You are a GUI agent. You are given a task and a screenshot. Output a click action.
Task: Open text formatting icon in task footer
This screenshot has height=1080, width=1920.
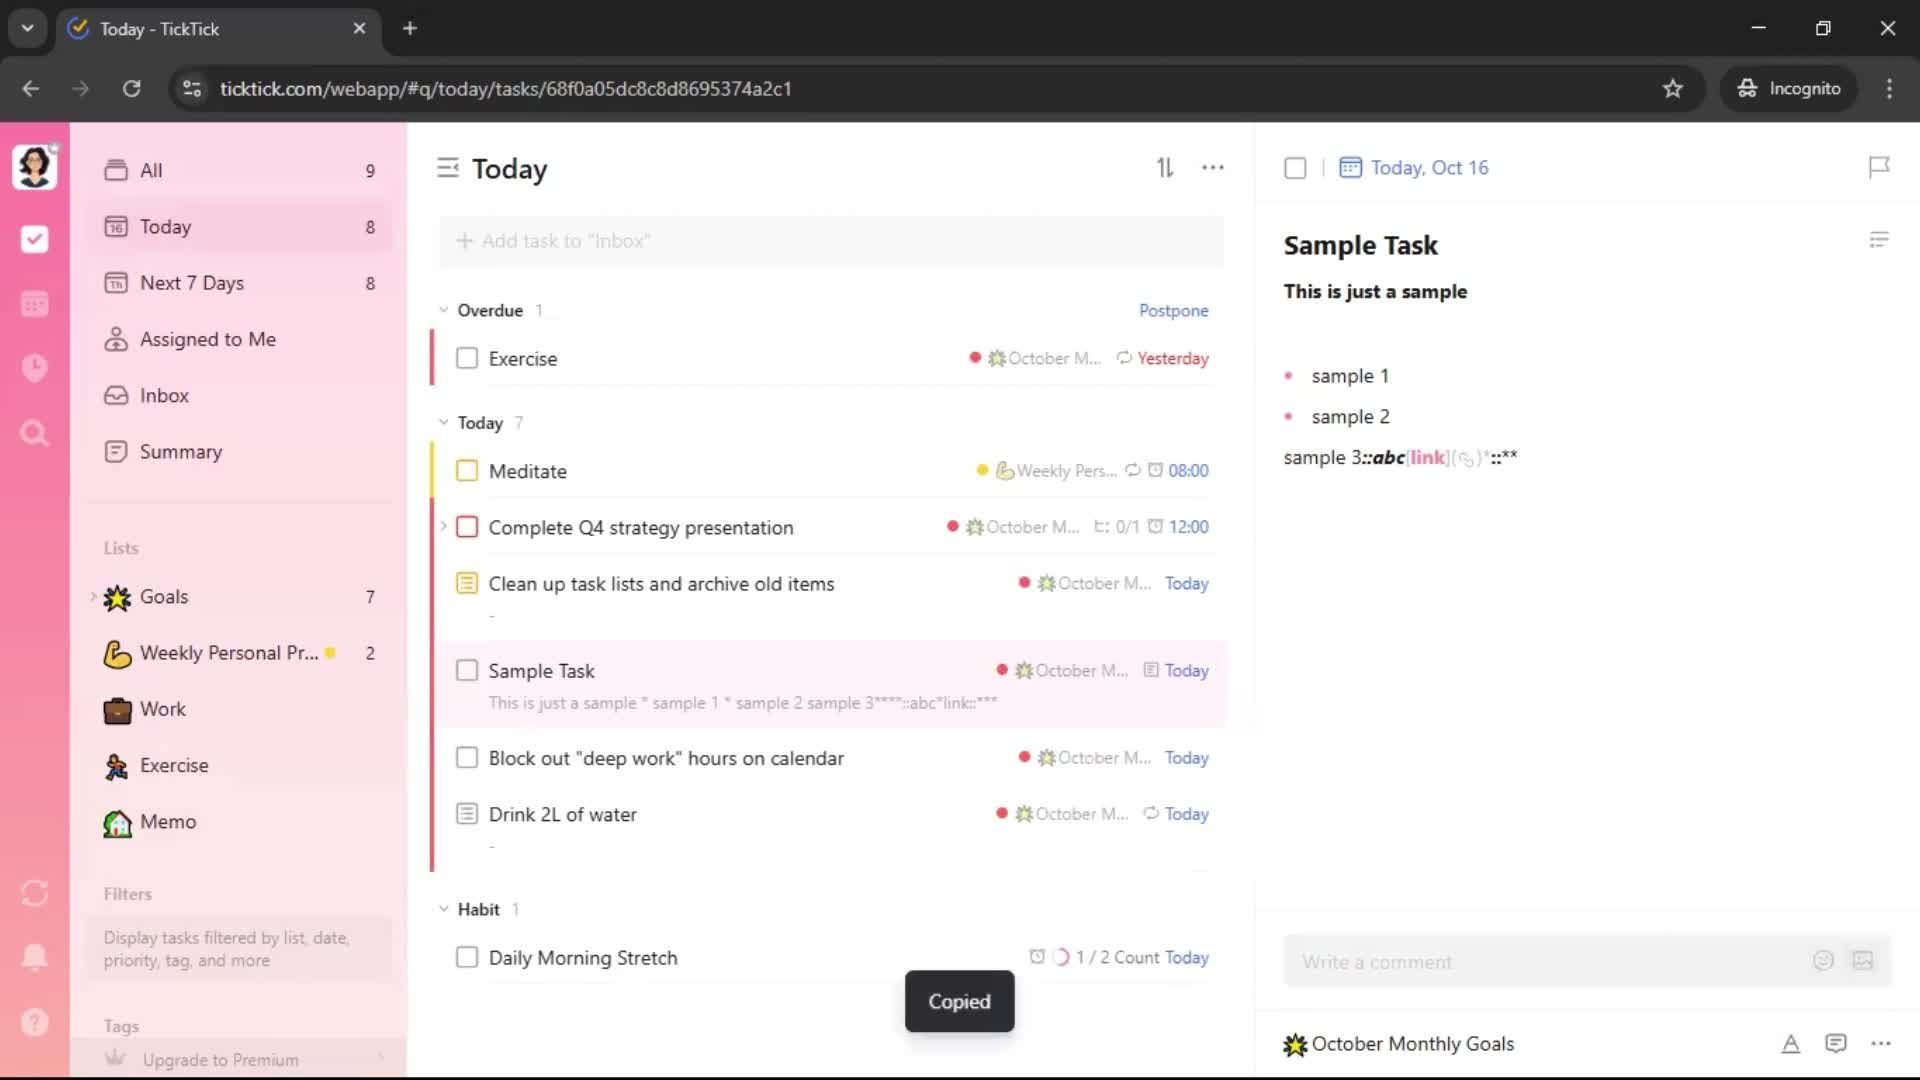coord(1790,1044)
